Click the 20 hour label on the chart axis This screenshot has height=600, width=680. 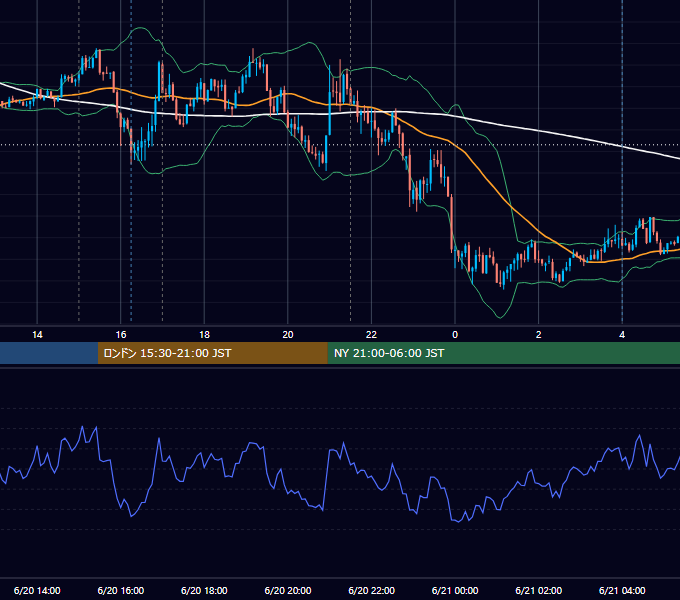coord(288,335)
